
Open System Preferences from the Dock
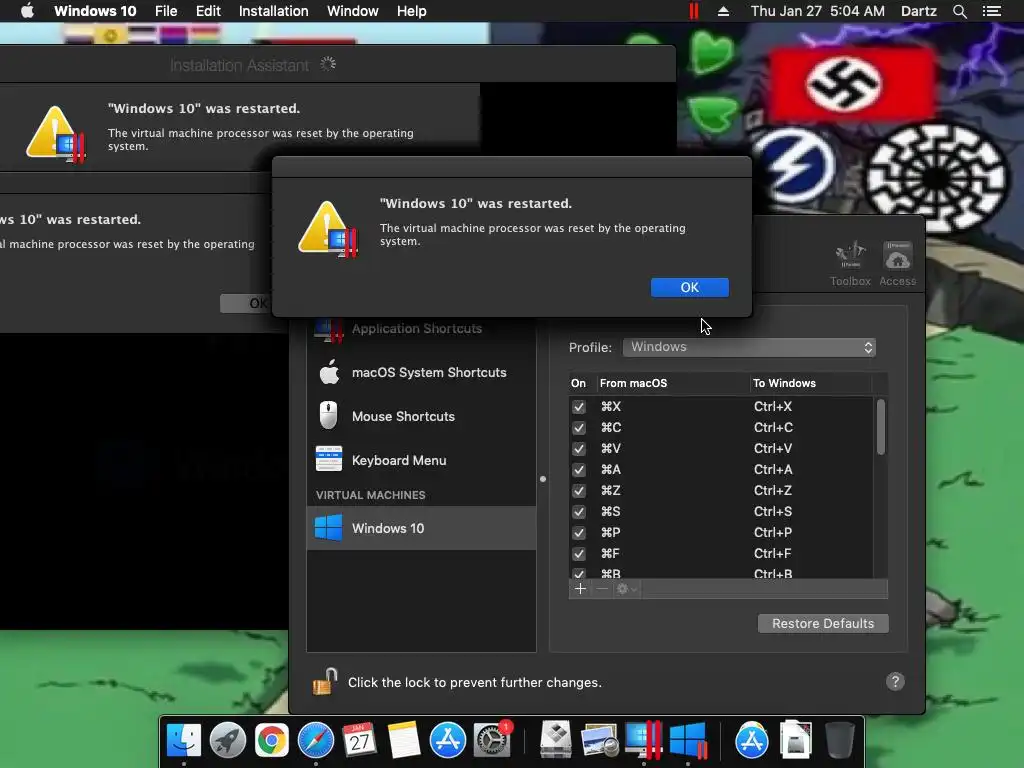492,740
